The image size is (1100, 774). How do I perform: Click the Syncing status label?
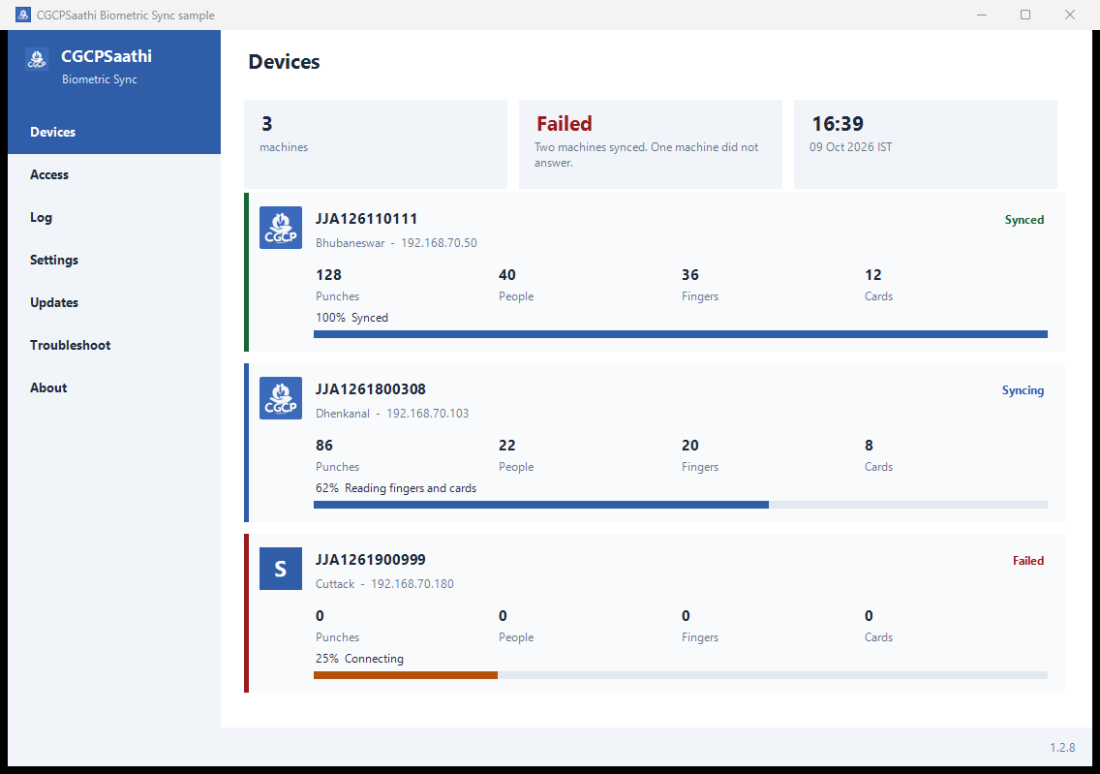1023,390
